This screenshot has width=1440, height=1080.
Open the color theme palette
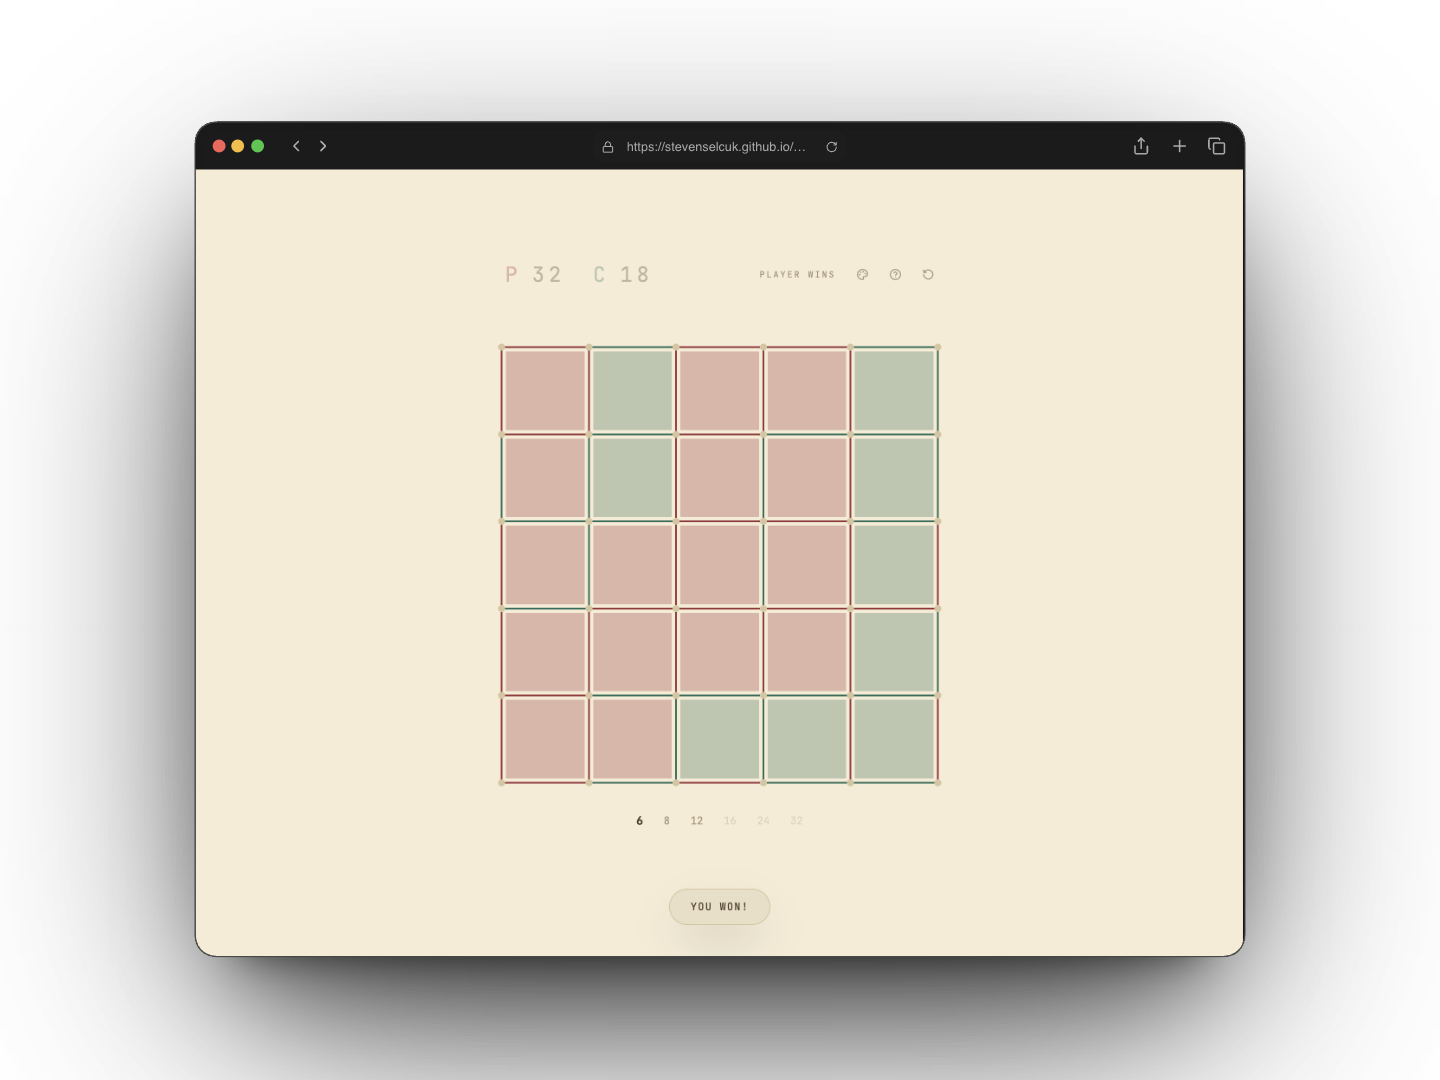(x=862, y=275)
